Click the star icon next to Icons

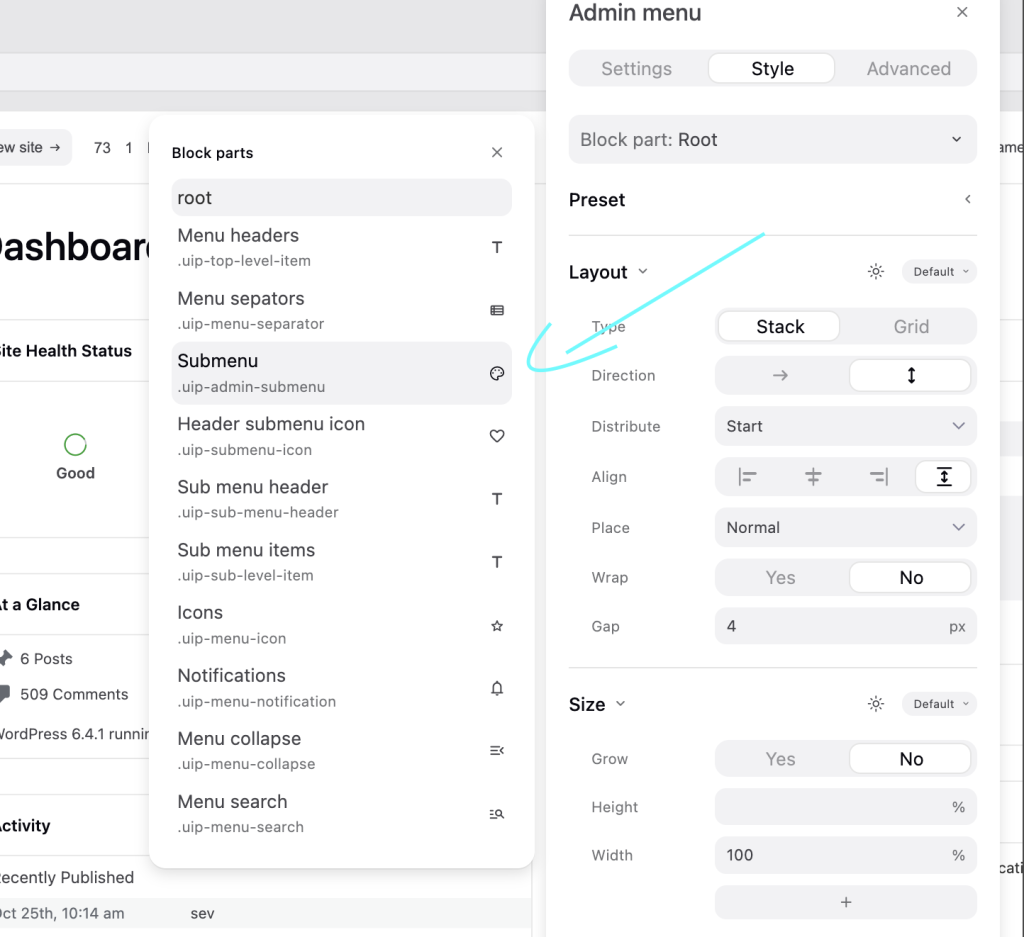[x=497, y=626]
